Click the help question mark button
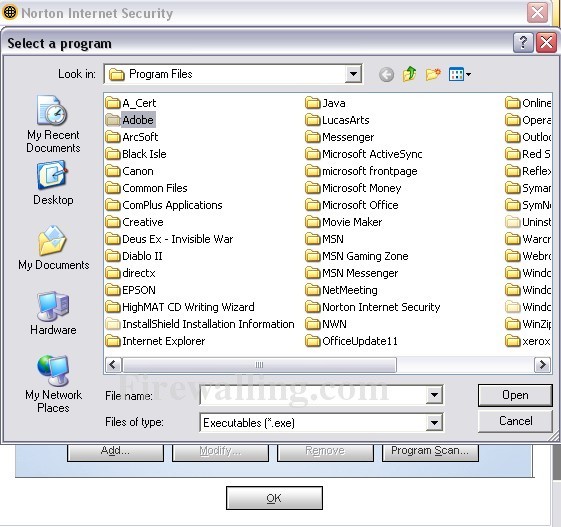 coord(523,43)
